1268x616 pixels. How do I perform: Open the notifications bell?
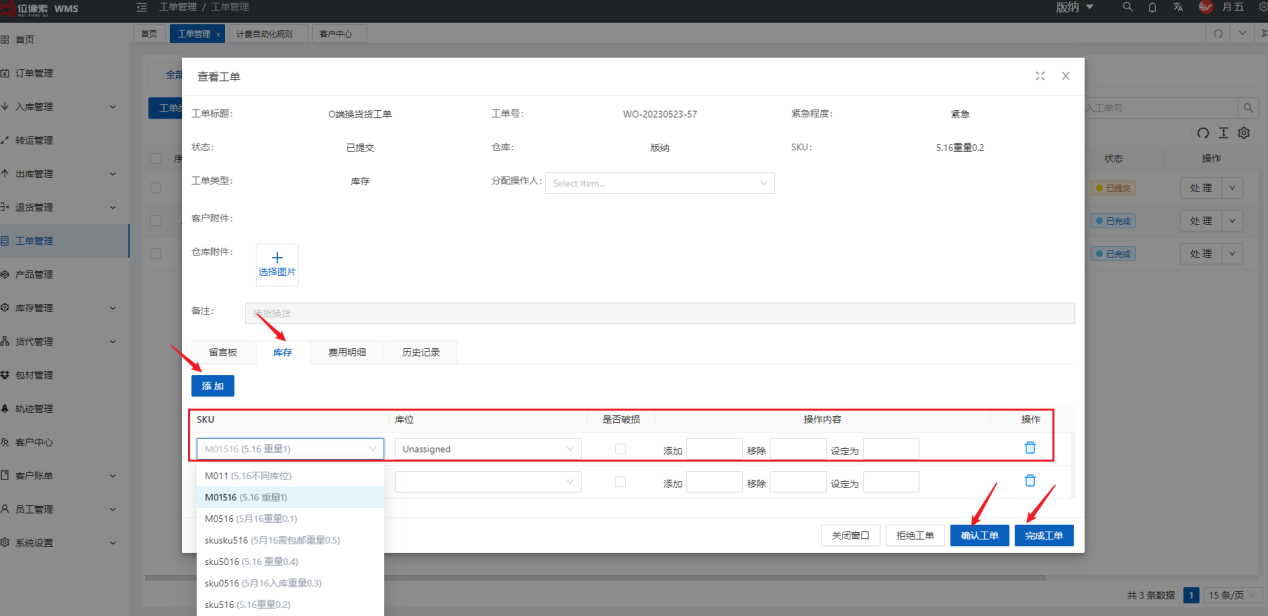tap(1152, 7)
